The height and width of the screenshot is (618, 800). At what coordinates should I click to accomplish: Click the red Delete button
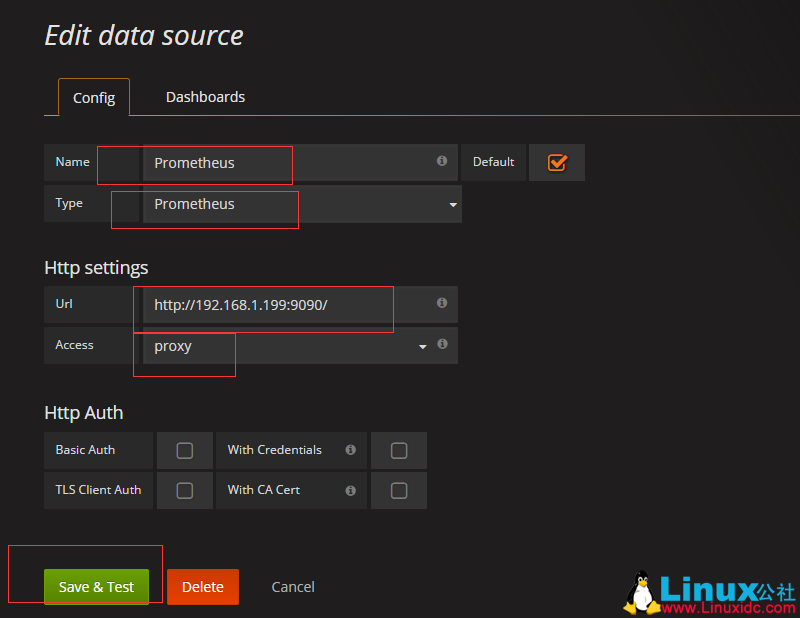click(x=203, y=587)
